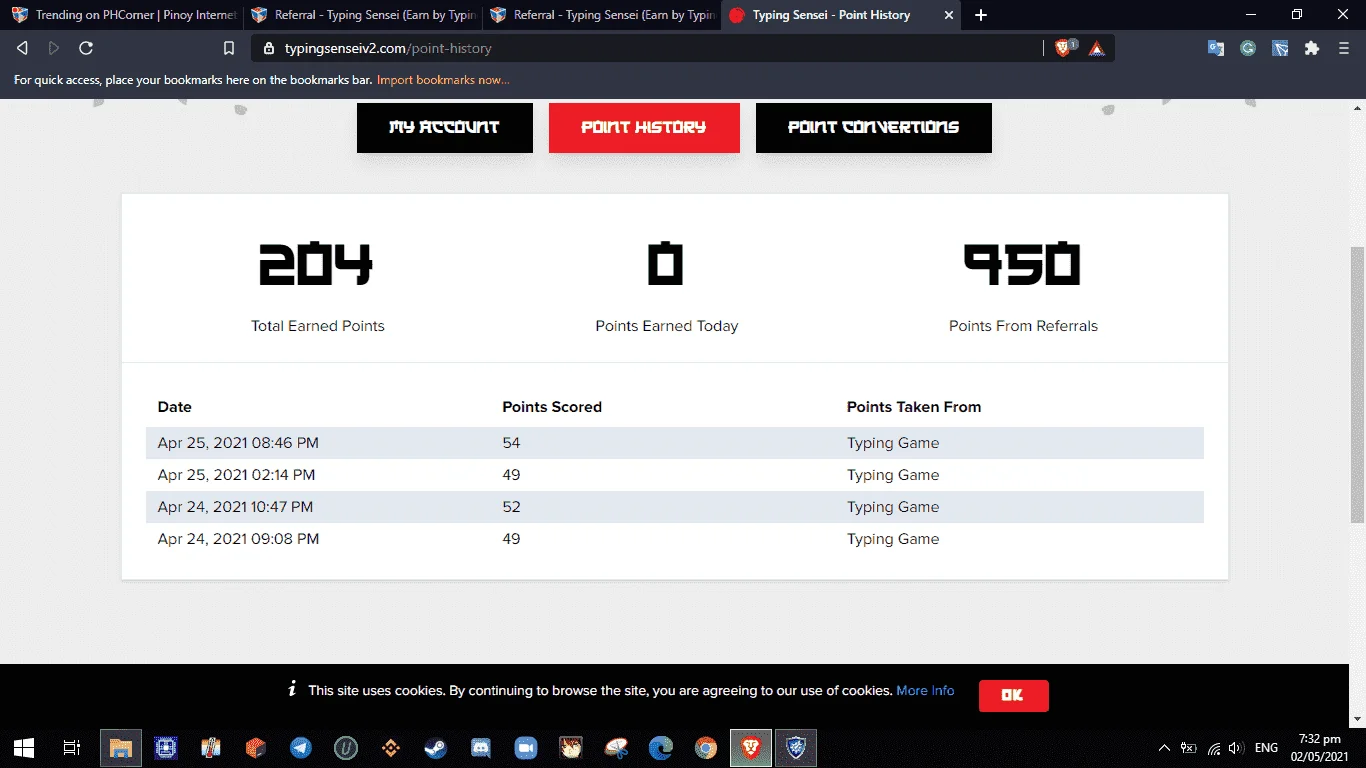
Task: Open the Windows Start menu
Action: 24,747
